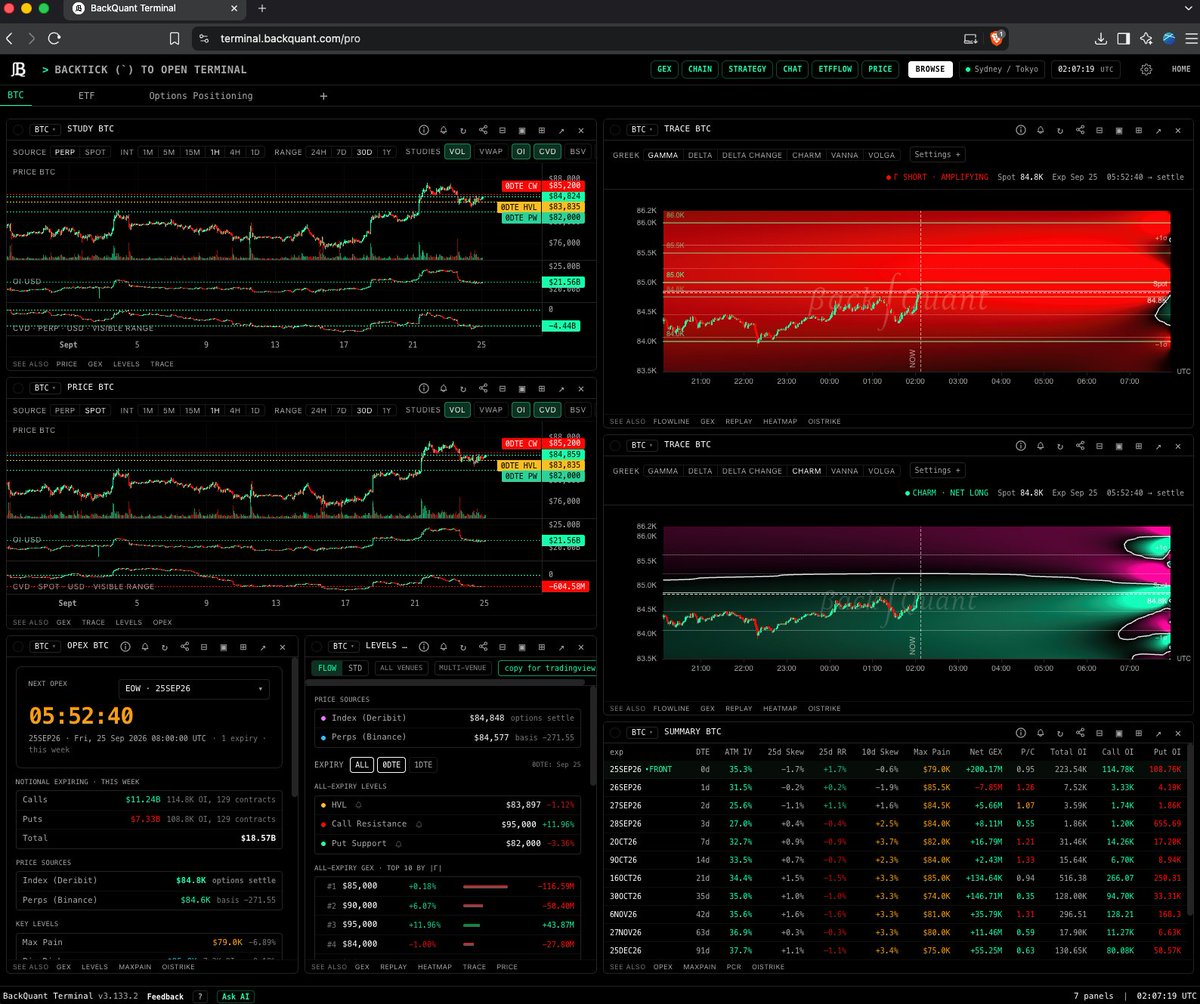The image size is (1200, 1004).
Task: Select 4H interval in STUDY BTC panel
Action: click(x=234, y=151)
